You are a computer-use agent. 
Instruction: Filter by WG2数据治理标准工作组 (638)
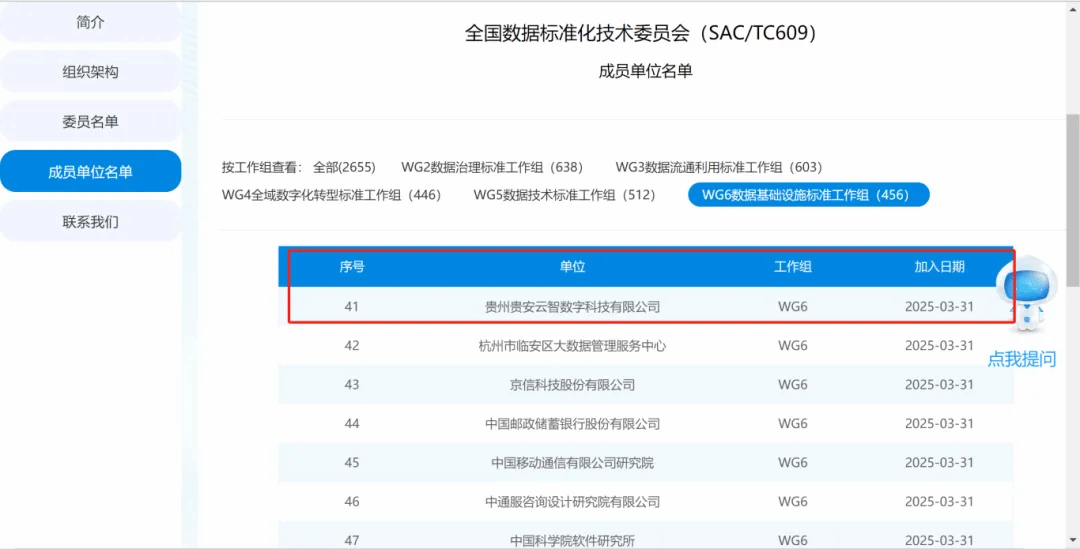click(x=492, y=167)
